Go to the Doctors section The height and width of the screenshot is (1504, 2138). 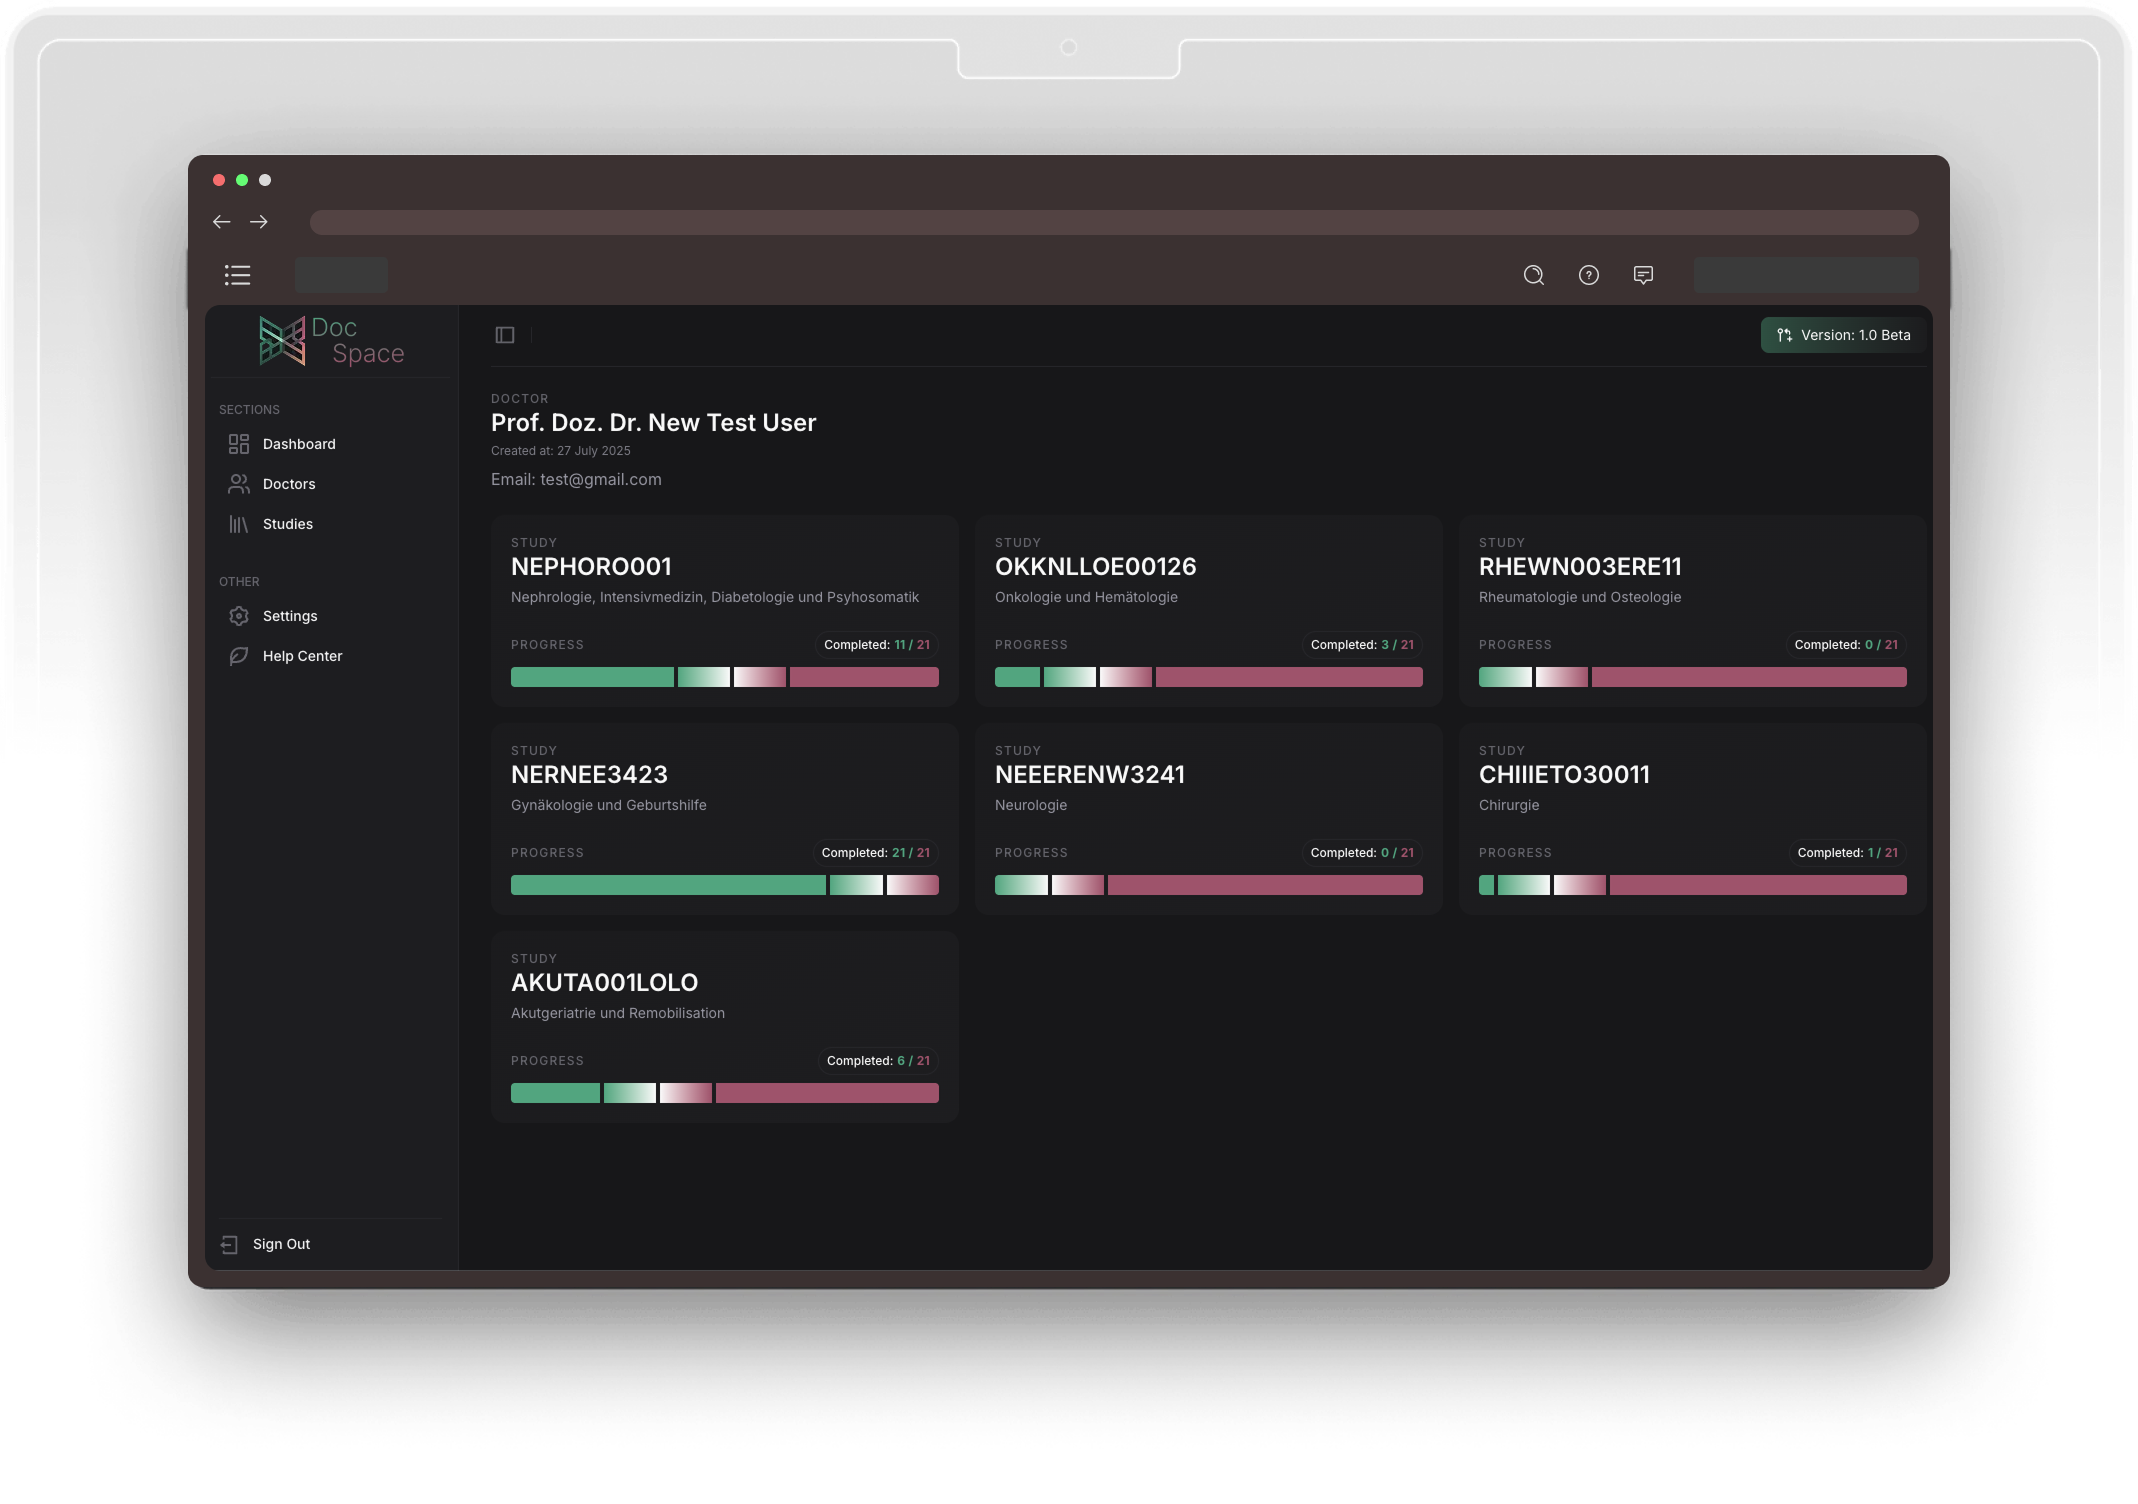(x=288, y=484)
